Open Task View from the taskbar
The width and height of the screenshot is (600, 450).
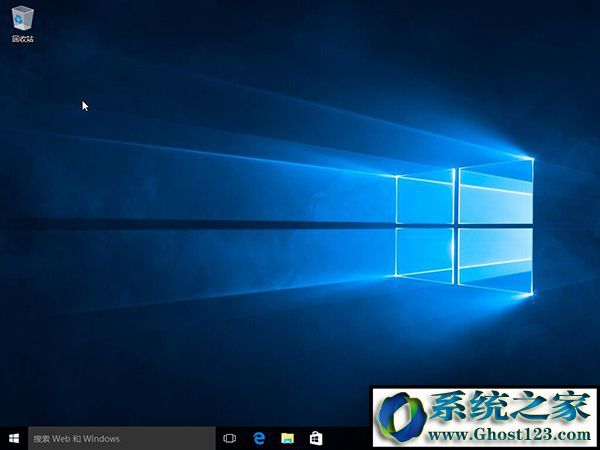230,438
